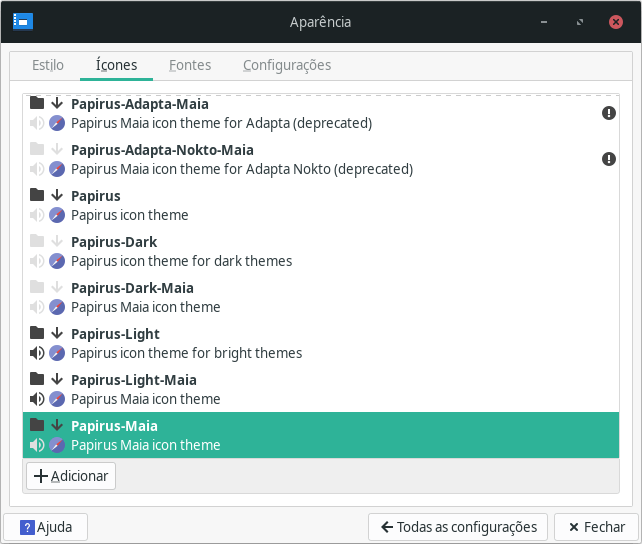Go back to Todas as configurações
The width and height of the screenshot is (642, 544).
pos(458,527)
